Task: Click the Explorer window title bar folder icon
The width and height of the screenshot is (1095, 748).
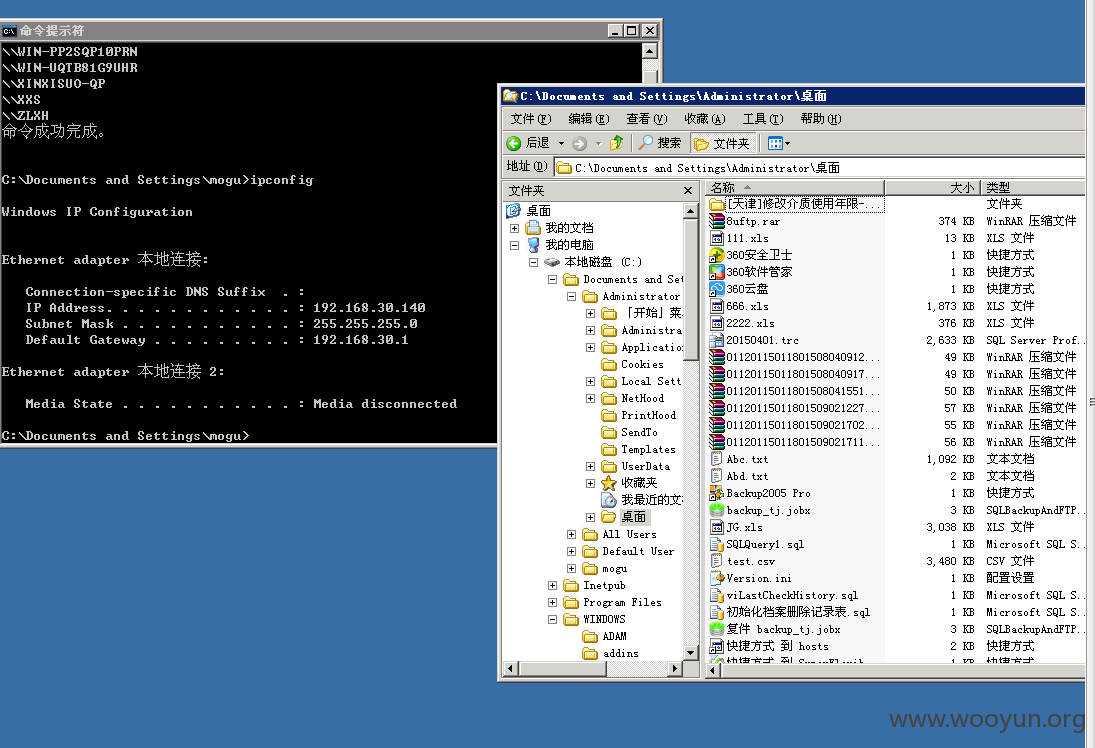Action: (x=510, y=96)
